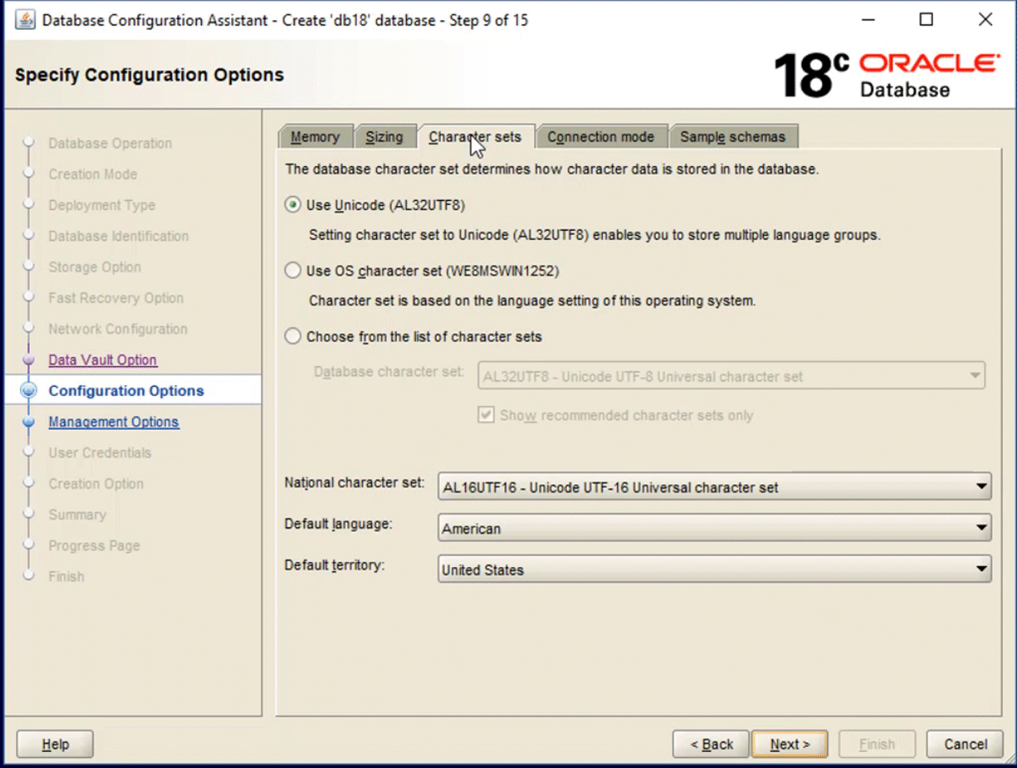Viewport: 1017px width, 768px height.
Task: Click the Fast Recovery Option step
Action: pos(116,298)
